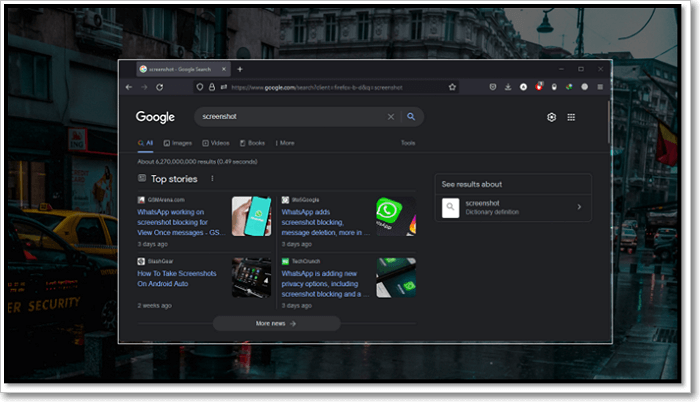Select the All search tab
700x402 pixels.
146,143
